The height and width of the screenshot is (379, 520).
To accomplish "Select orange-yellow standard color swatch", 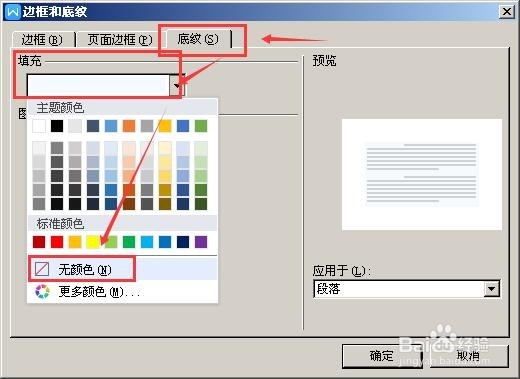I will (x=75, y=242).
